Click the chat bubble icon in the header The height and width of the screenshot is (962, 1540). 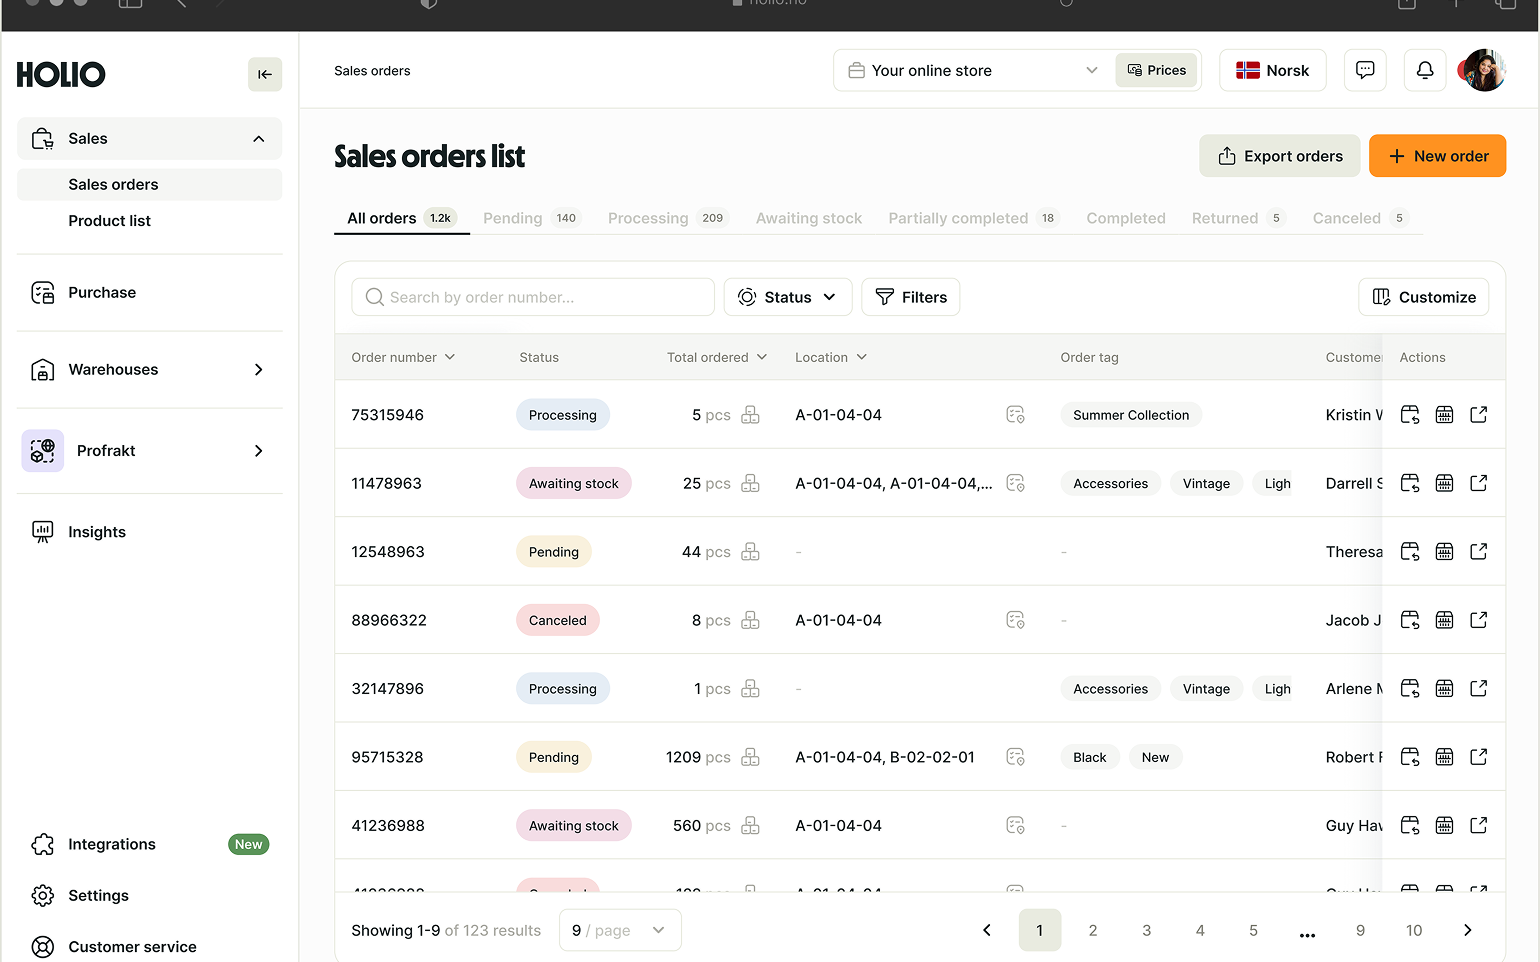point(1364,70)
